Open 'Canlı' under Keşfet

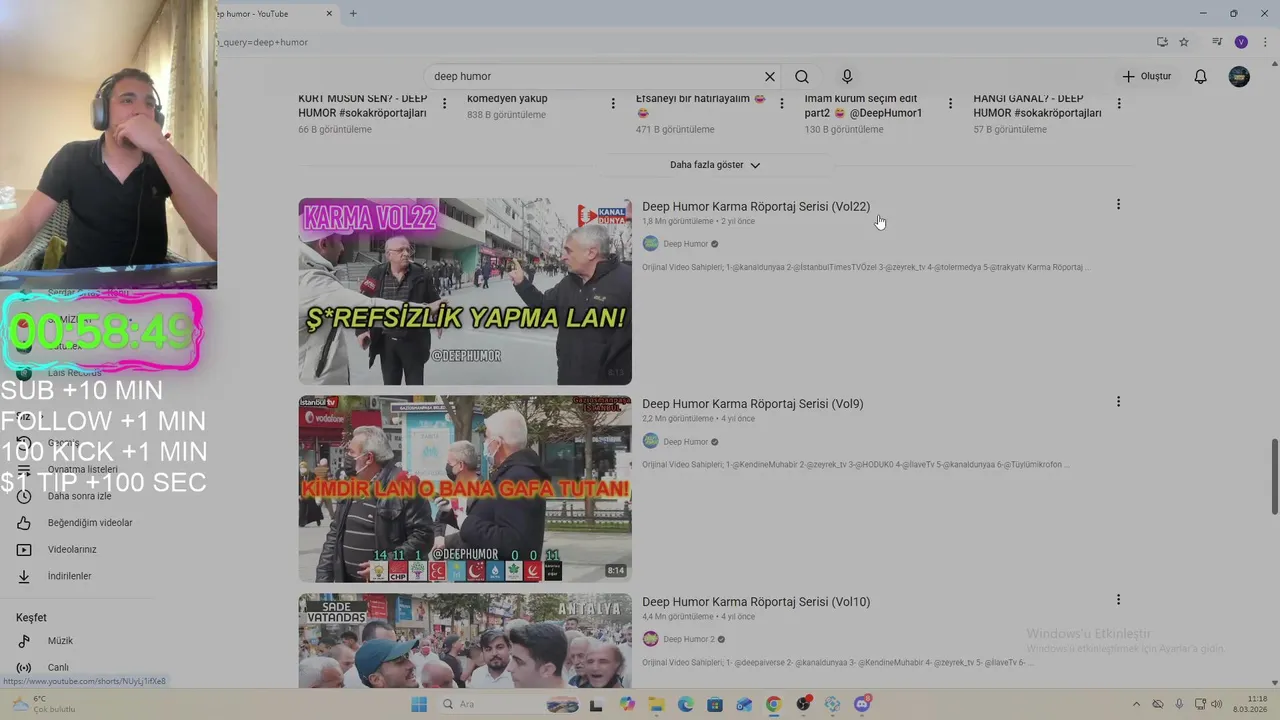[58, 668]
